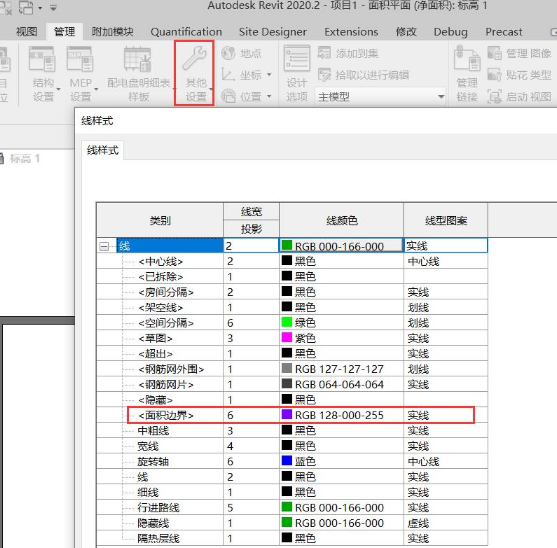Click 启动视图 icon
Image resolution: width=557 pixels, height=548 pixels.
(x=494, y=96)
